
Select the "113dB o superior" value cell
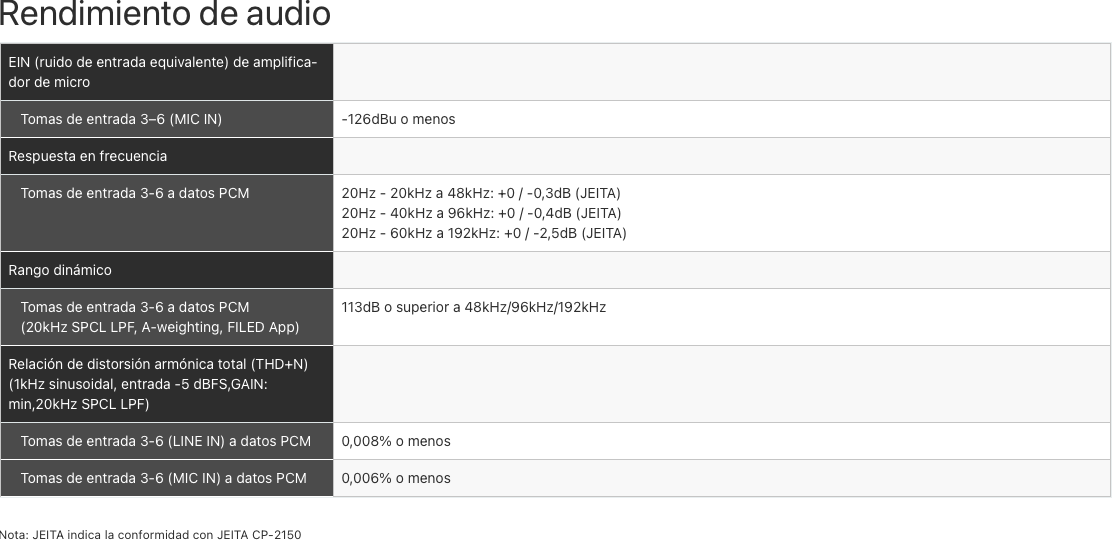coord(473,307)
